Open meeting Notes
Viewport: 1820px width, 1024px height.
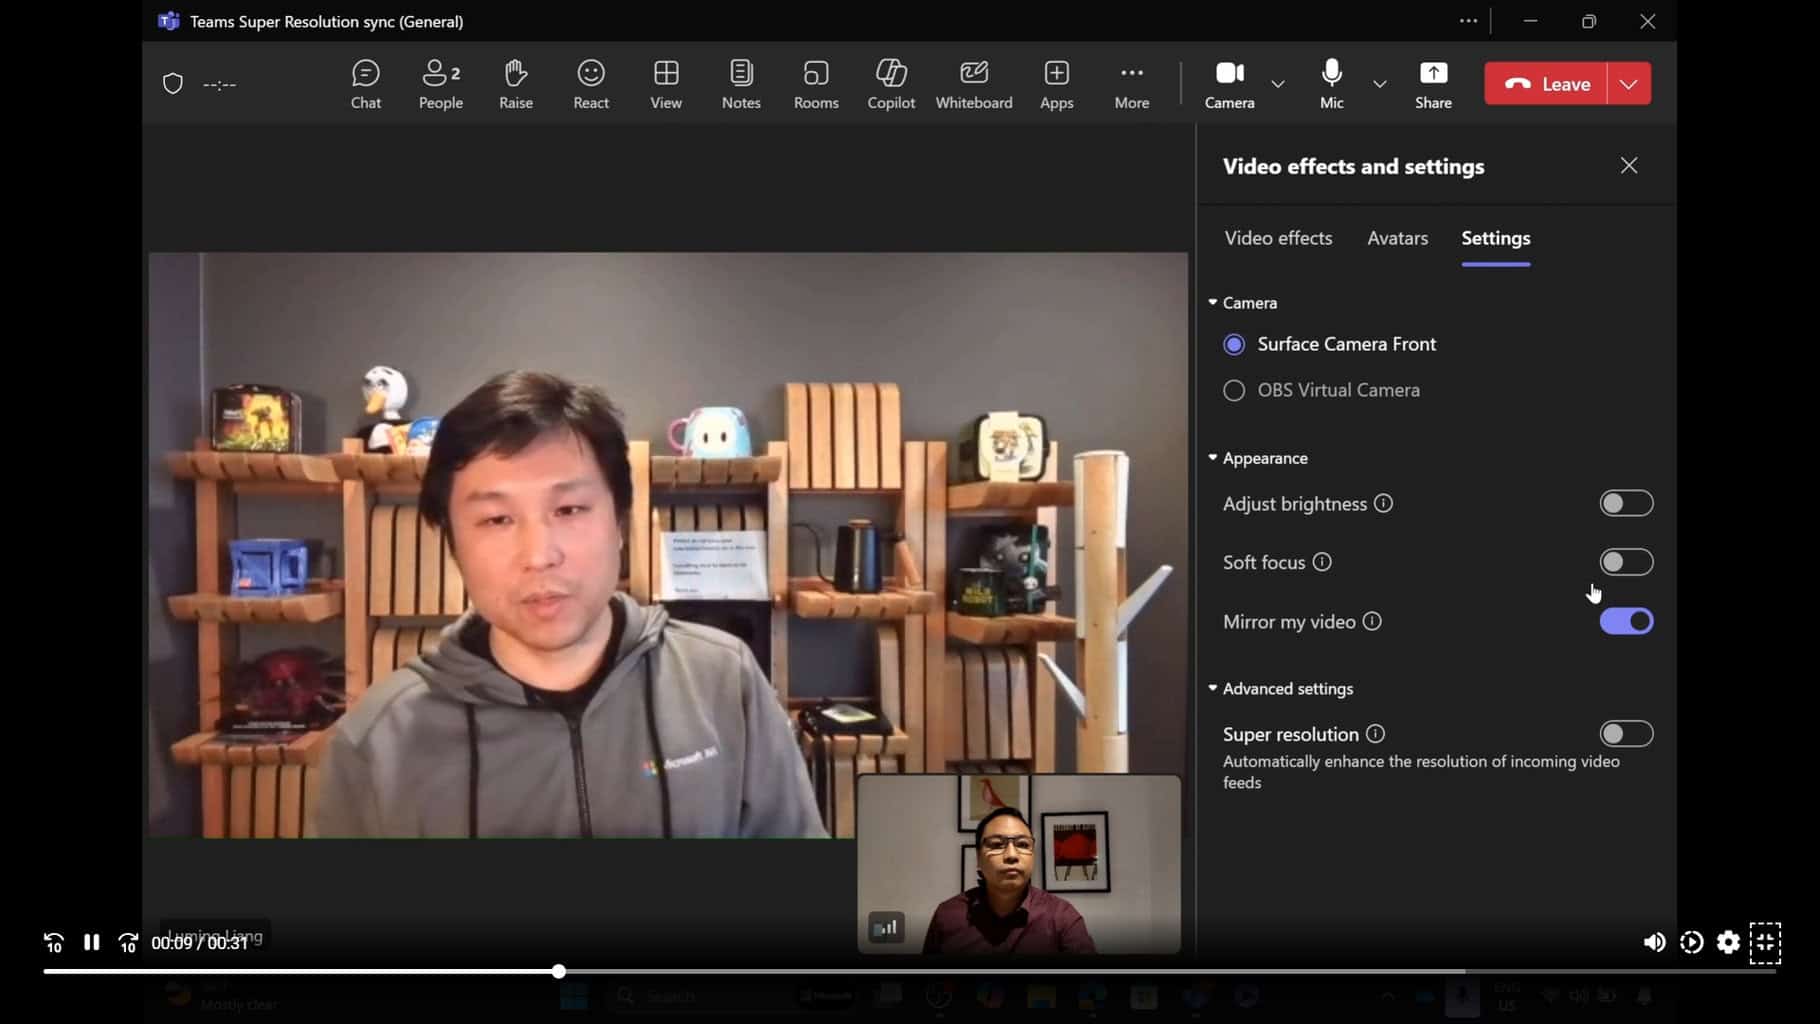741,84
